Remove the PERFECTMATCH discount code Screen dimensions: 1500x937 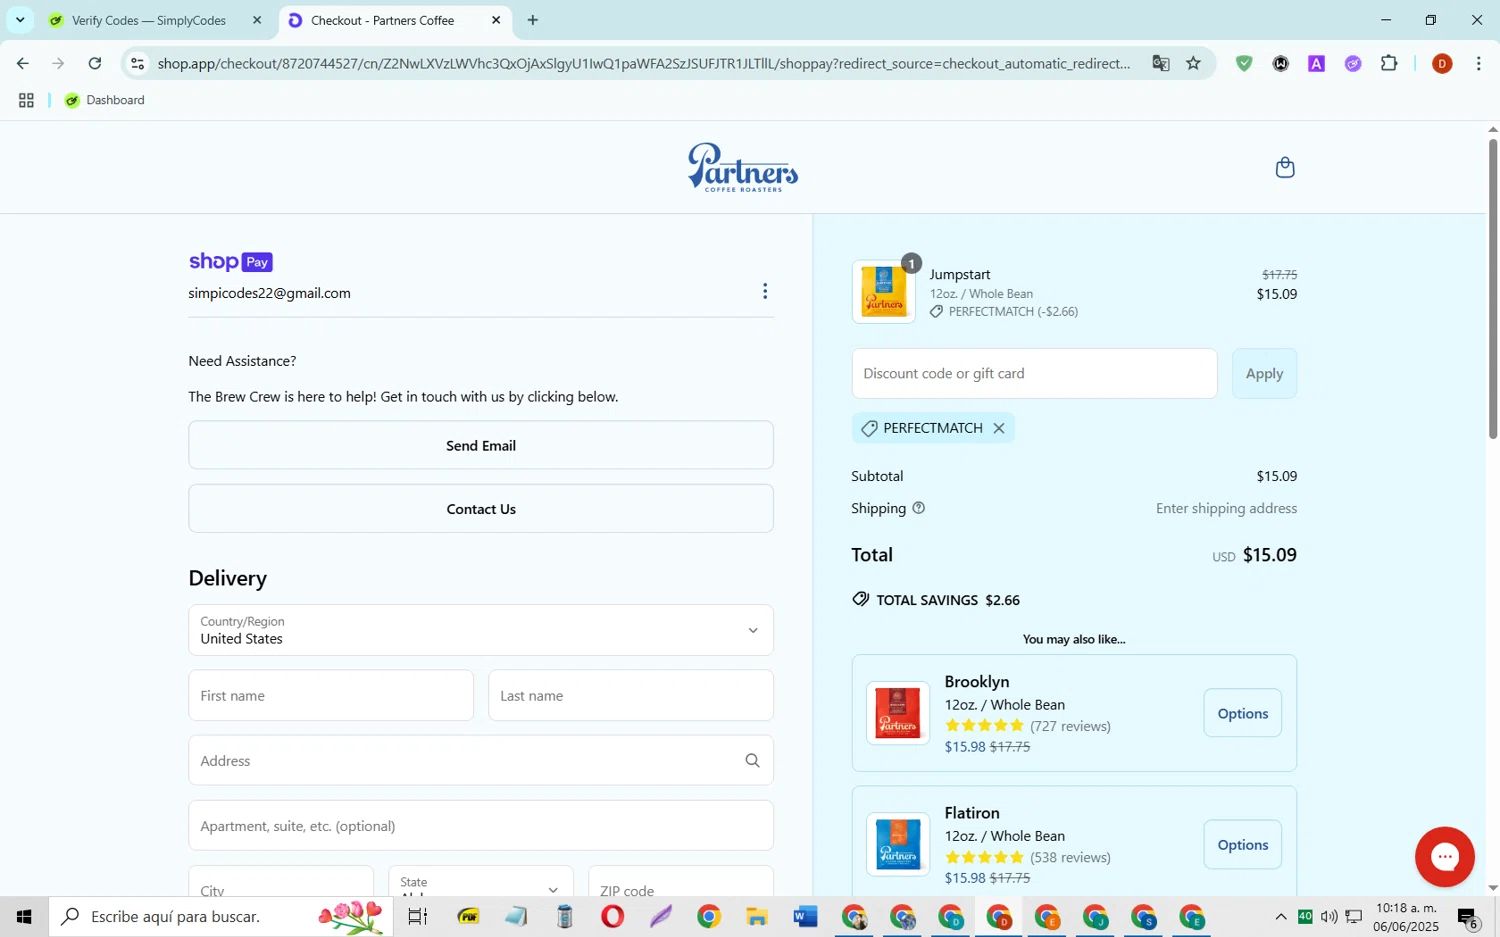[x=998, y=428]
